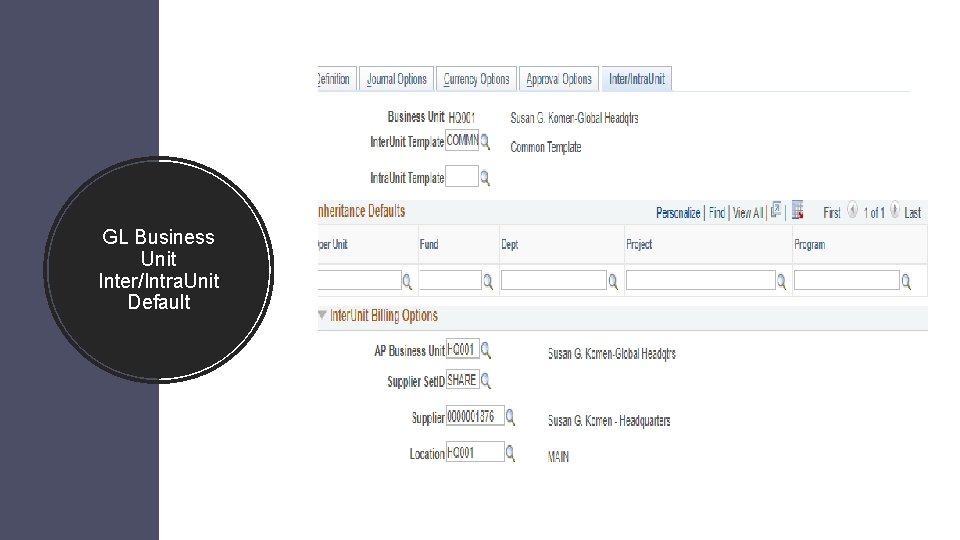Click the Common Template description text
The height and width of the screenshot is (540, 960).
[546, 147]
